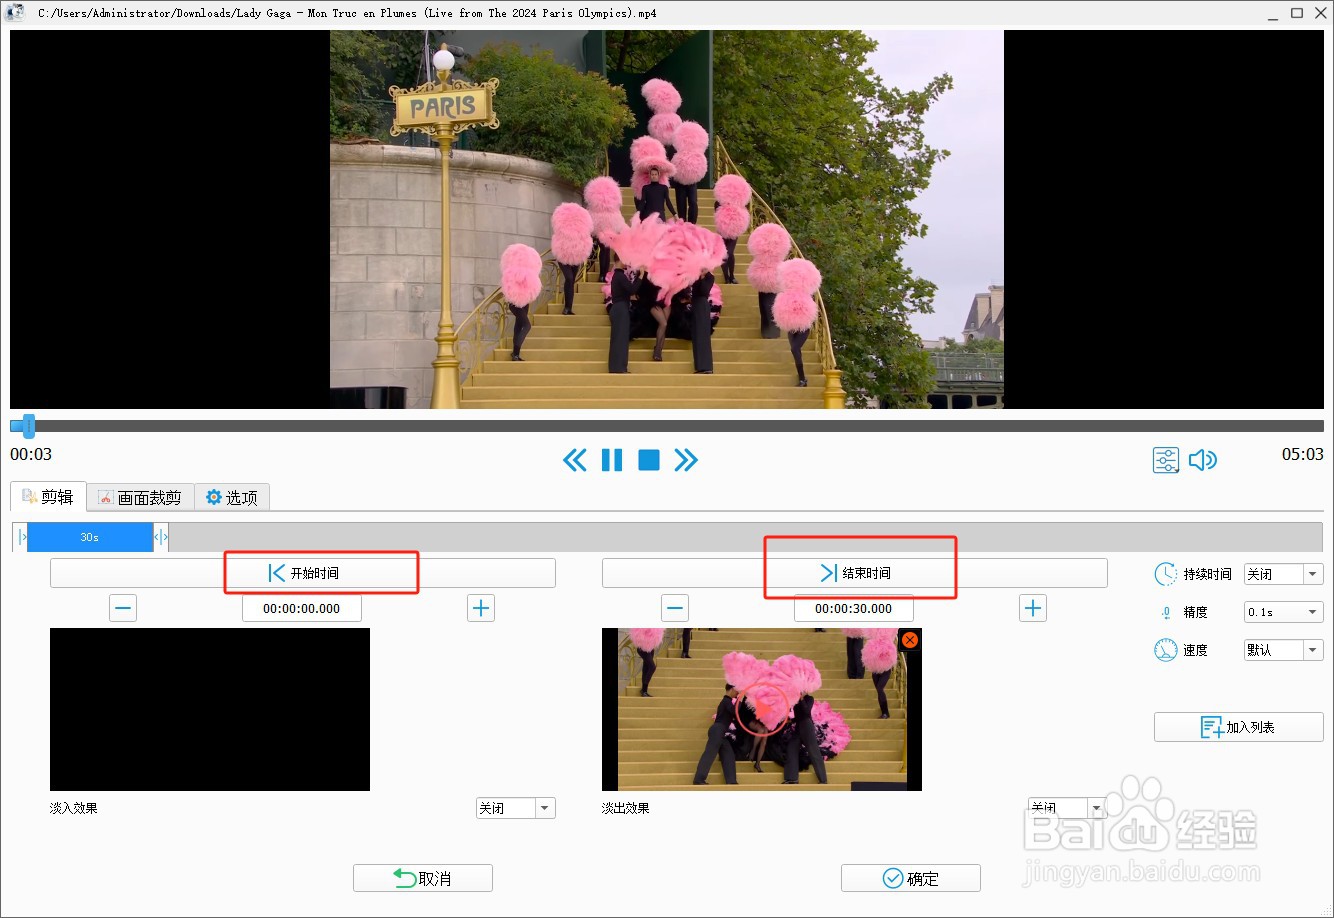Click the 速度 speedometer icon
The height and width of the screenshot is (918, 1334).
click(x=1165, y=650)
